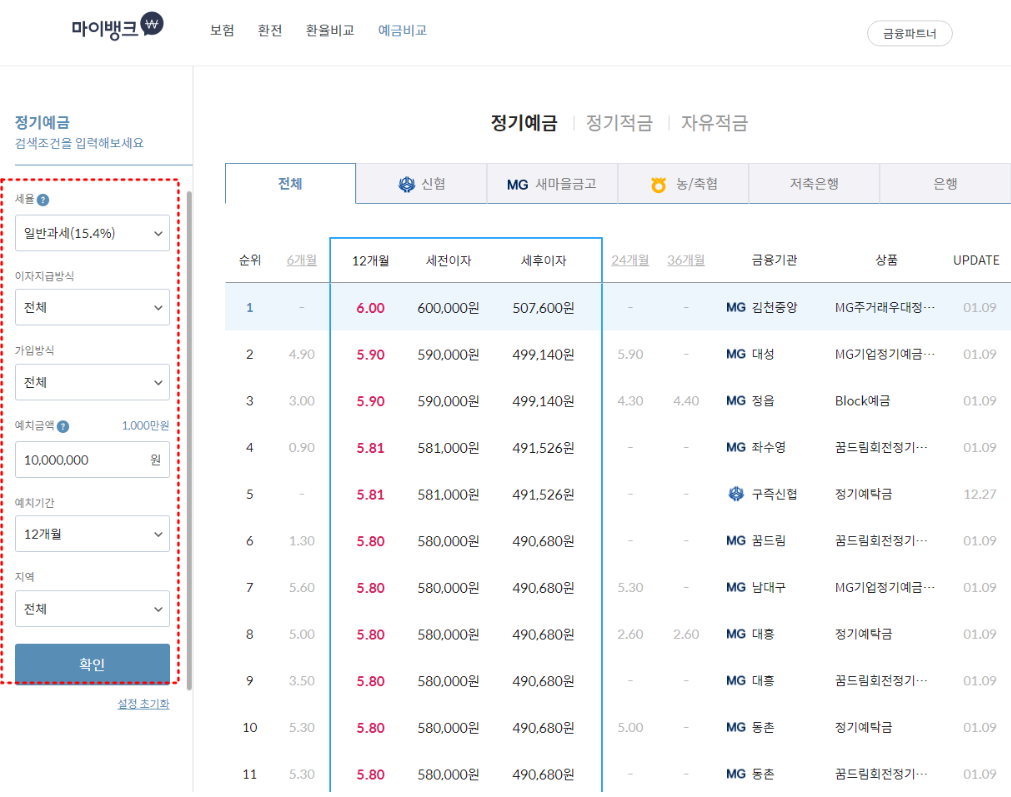Click the 6.00 rate in row 1
1011x797 pixels.
pyautogui.click(x=370, y=308)
